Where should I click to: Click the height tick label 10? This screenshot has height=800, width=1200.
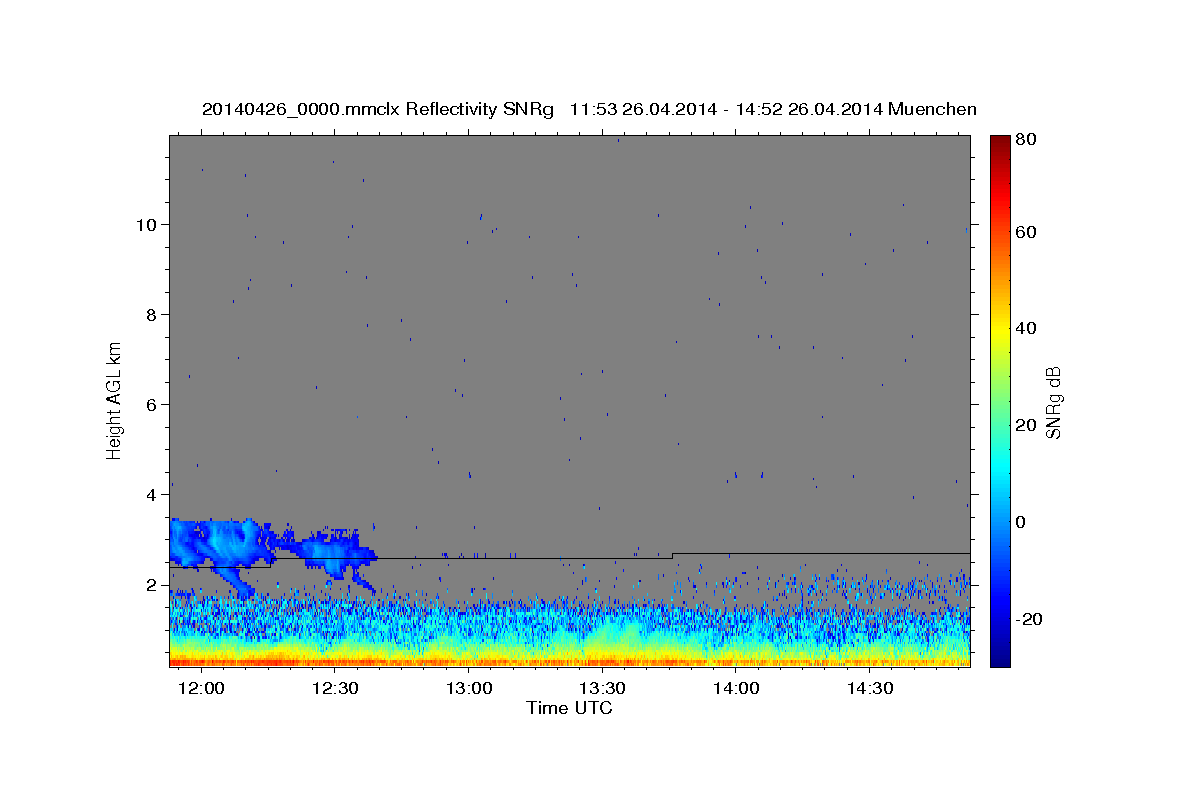click(x=146, y=224)
